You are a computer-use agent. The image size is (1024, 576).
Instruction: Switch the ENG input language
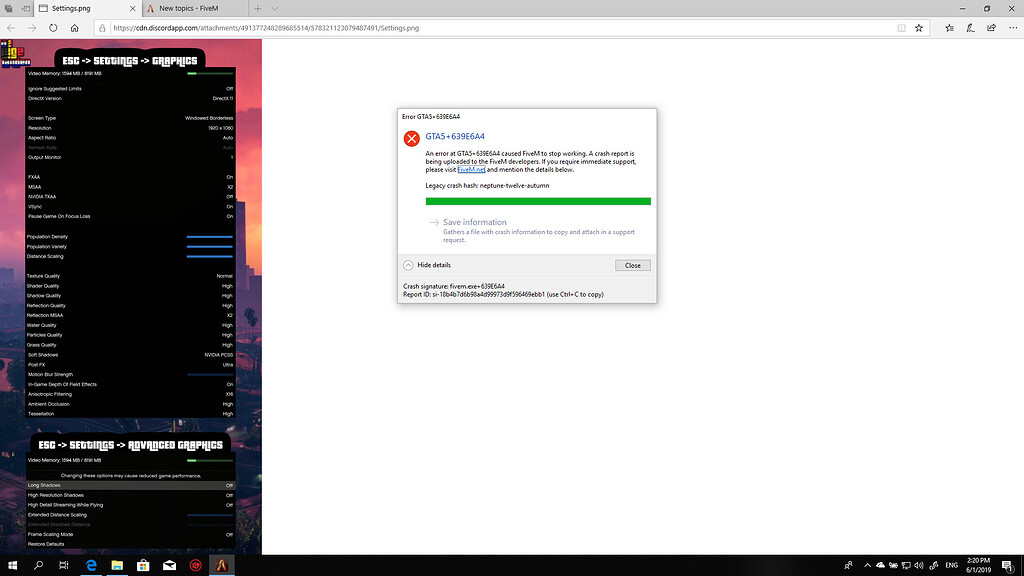click(952, 565)
